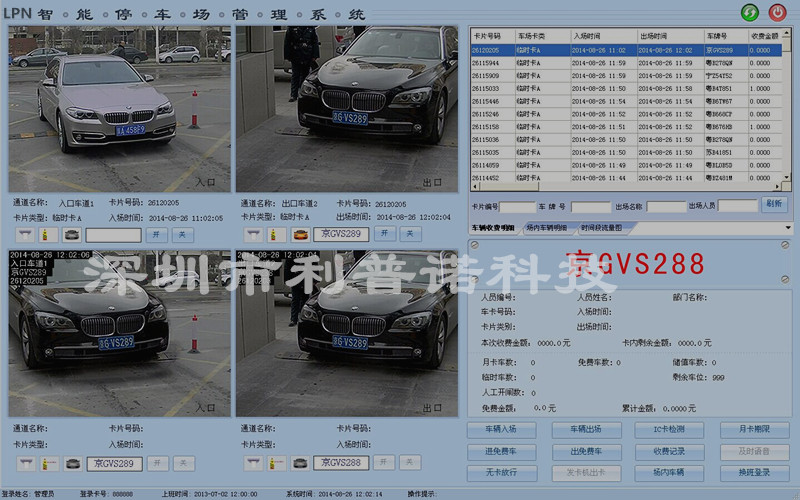800x500 pixels.
Task: Click the records table vertical scrollbar
Action: click(x=788, y=110)
